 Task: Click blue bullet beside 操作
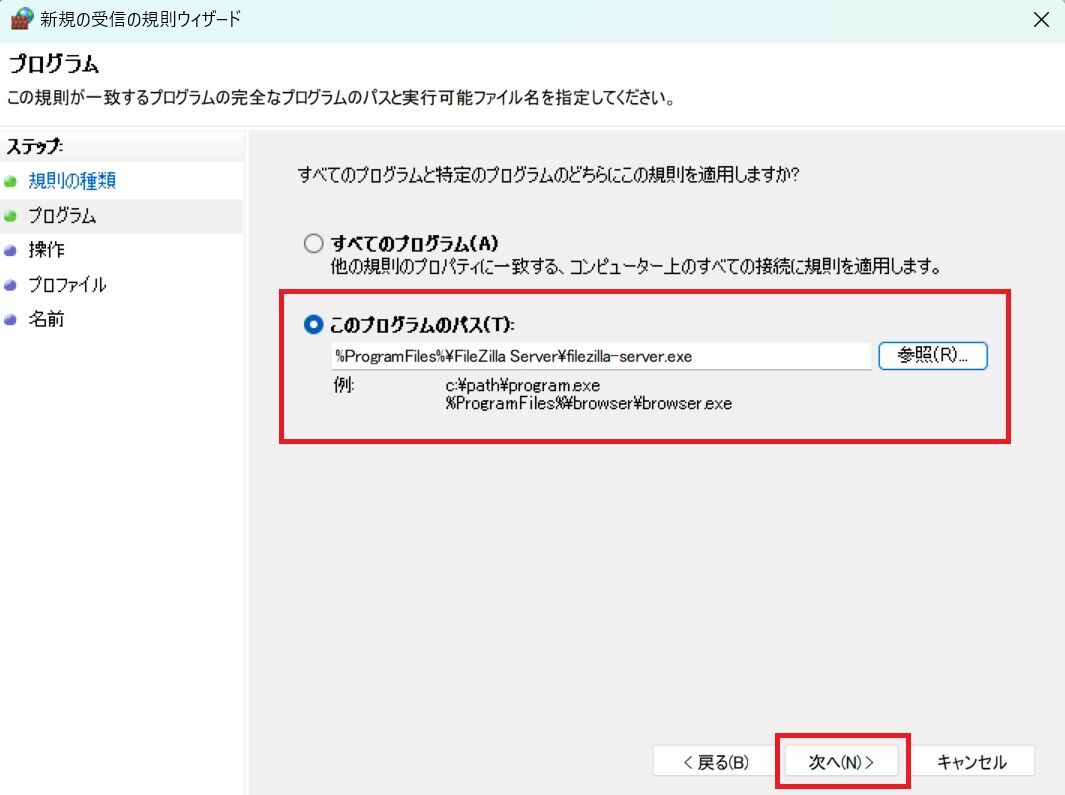tap(10, 251)
